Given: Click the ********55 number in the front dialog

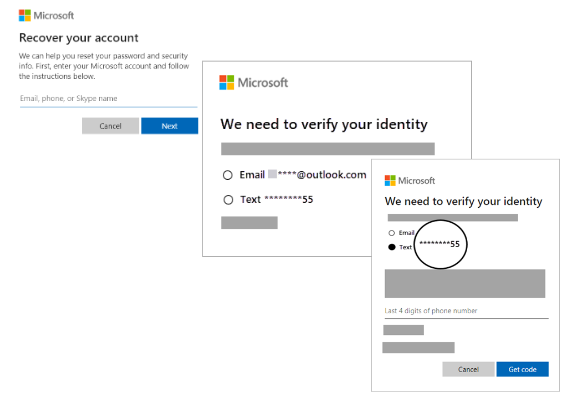Looking at the screenshot, I should point(439,244).
